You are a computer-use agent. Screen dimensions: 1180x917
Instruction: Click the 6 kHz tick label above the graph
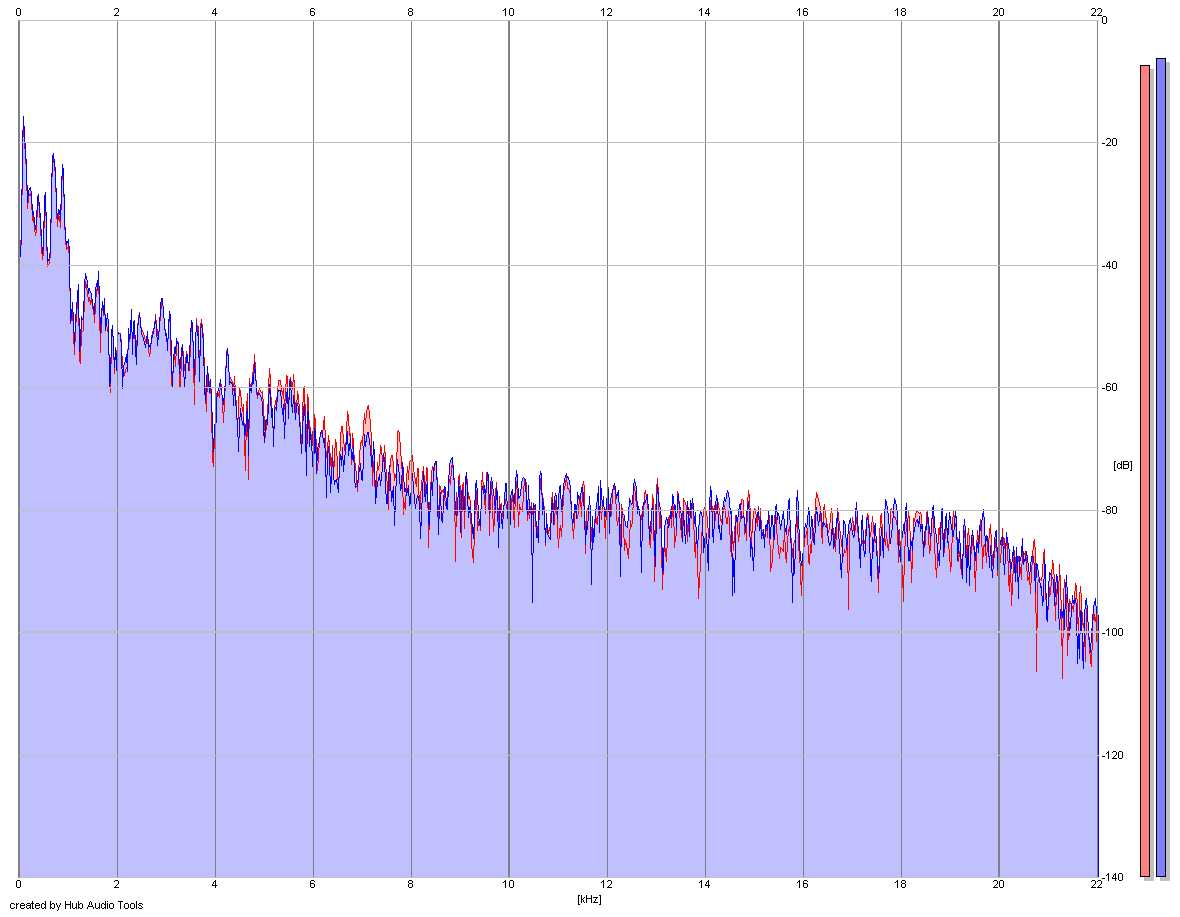click(x=312, y=12)
